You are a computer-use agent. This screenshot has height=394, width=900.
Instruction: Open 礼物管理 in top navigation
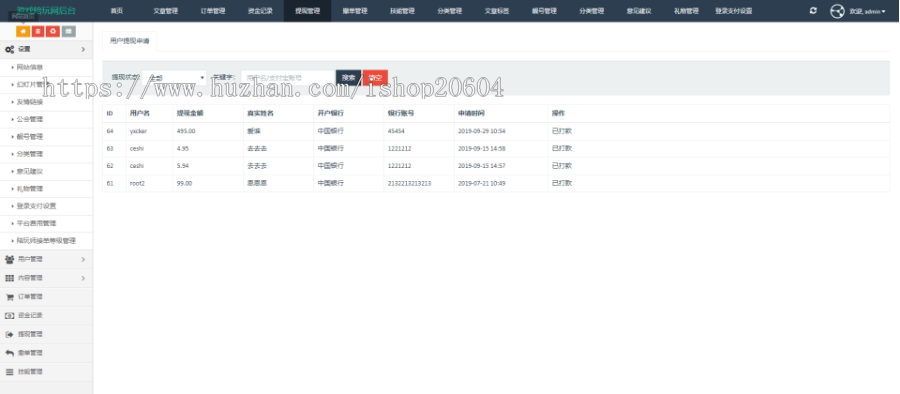click(x=686, y=11)
